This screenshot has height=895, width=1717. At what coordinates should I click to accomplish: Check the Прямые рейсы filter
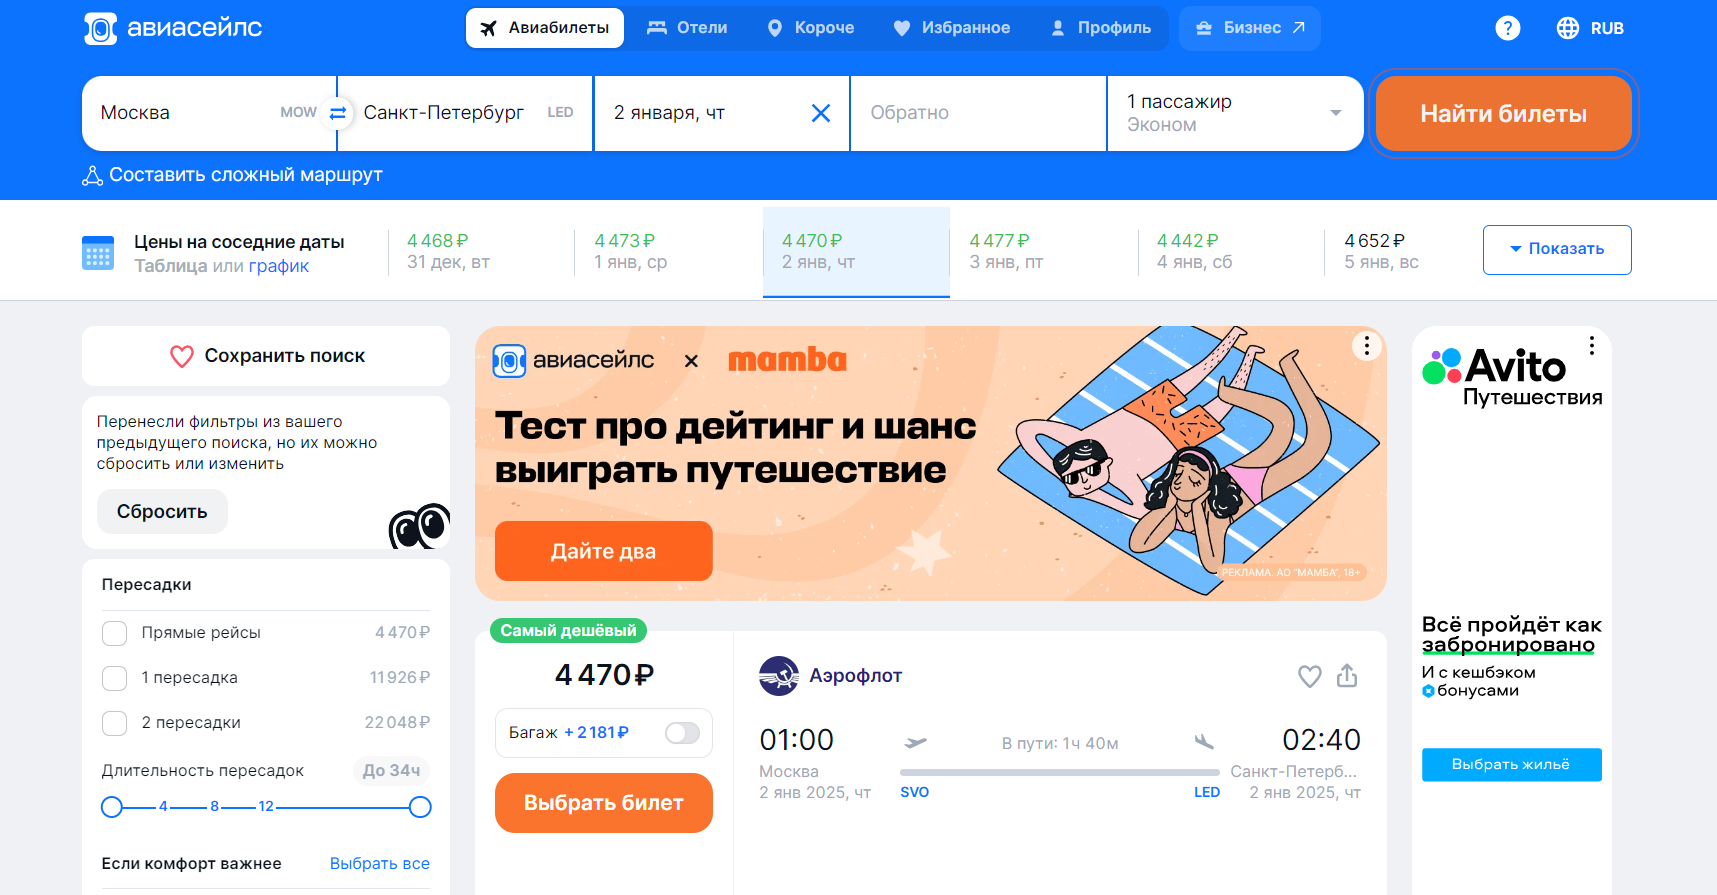(115, 633)
